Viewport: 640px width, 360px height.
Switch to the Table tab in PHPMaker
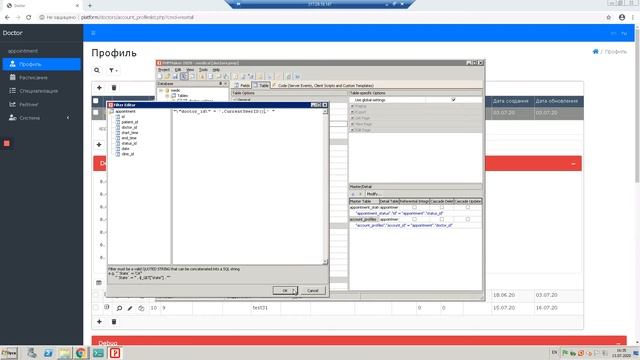point(261,85)
